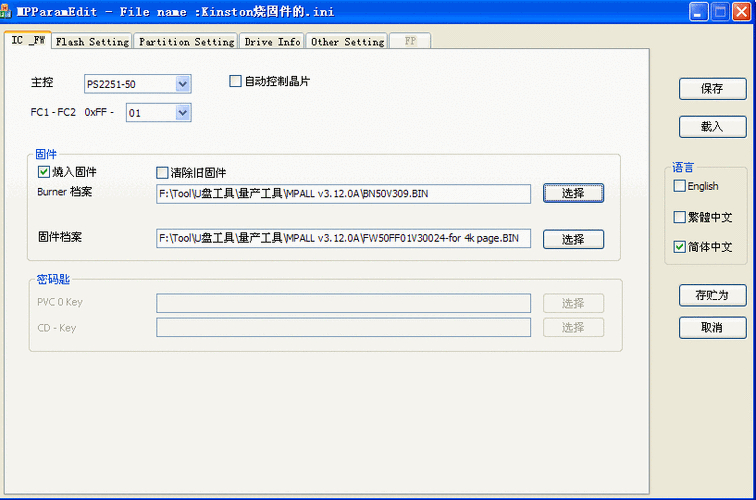Click 选择 button for 固件档案

pyautogui.click(x=573, y=239)
